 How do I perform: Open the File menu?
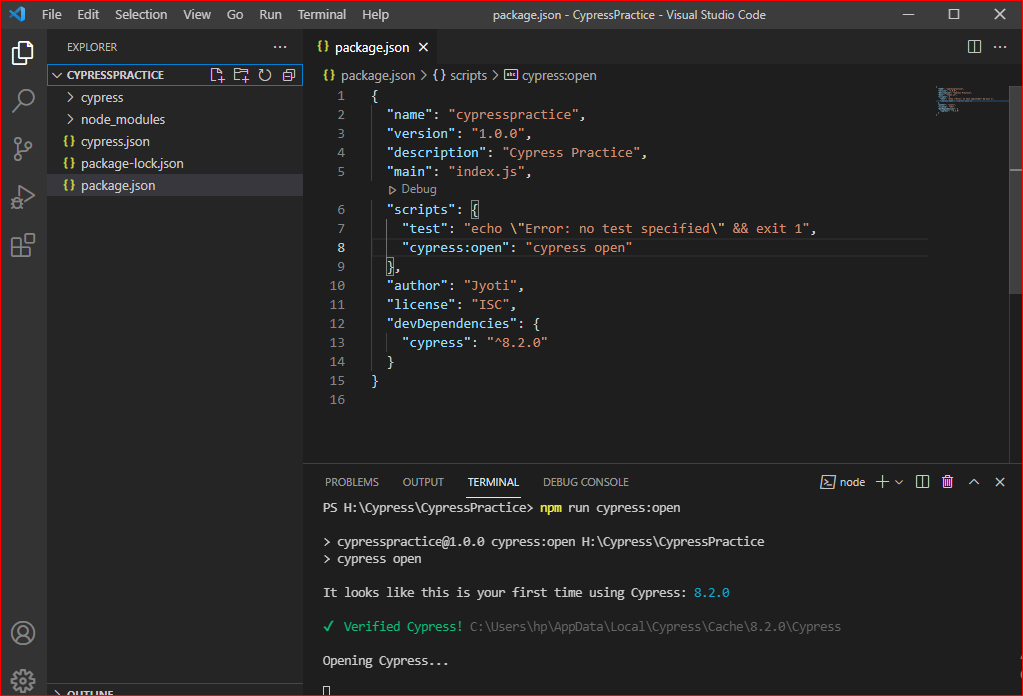pyautogui.click(x=52, y=14)
